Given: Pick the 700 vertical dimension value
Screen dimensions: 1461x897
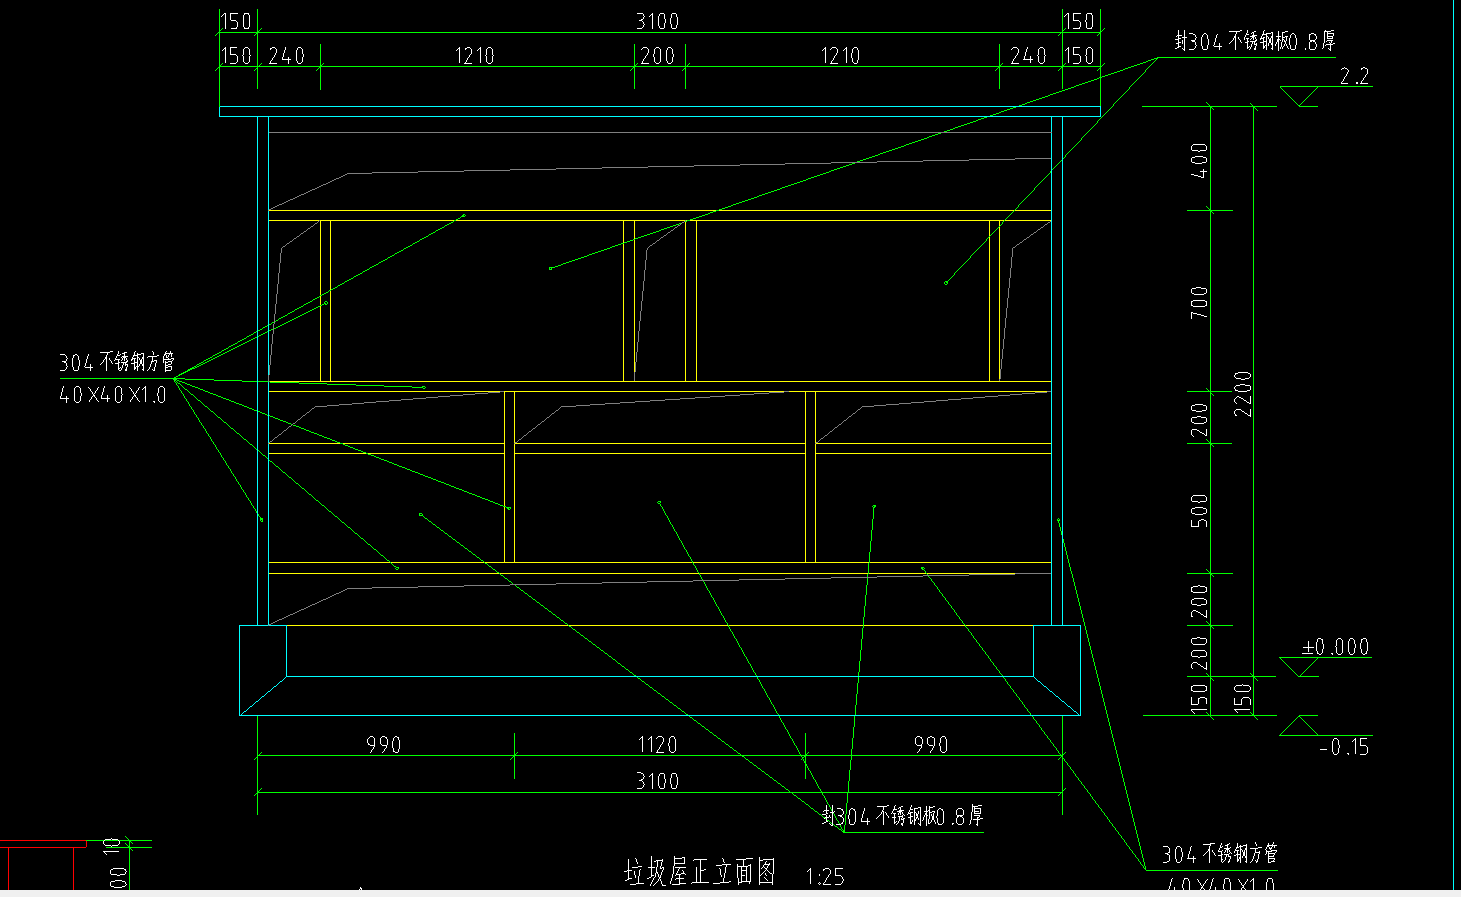Looking at the screenshot, I should [x=1200, y=302].
